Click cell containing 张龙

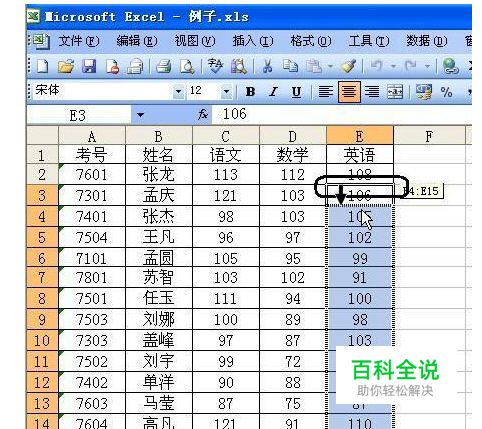point(159,174)
